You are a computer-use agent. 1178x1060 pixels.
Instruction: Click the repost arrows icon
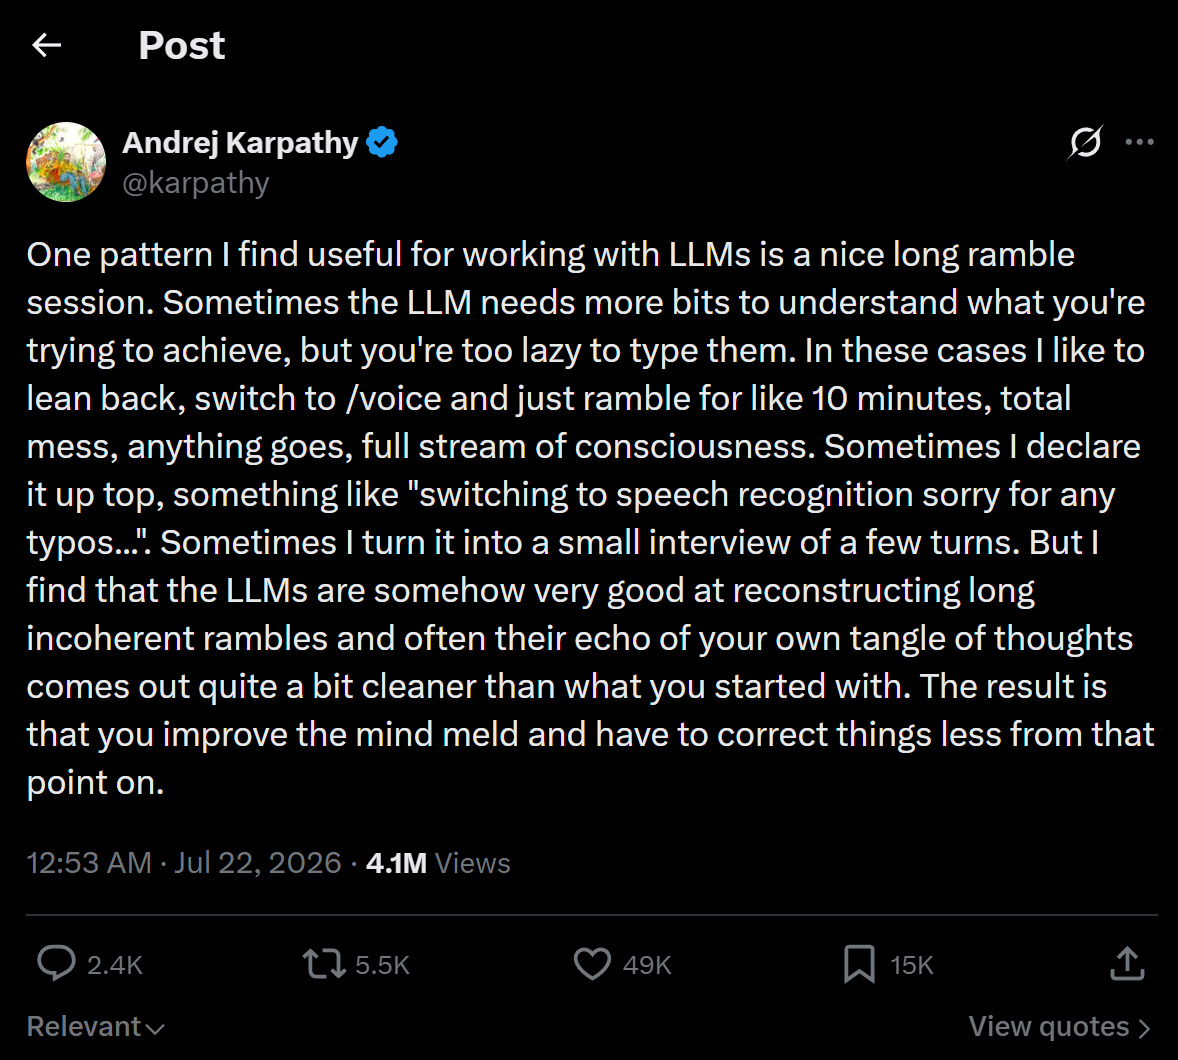coord(324,964)
